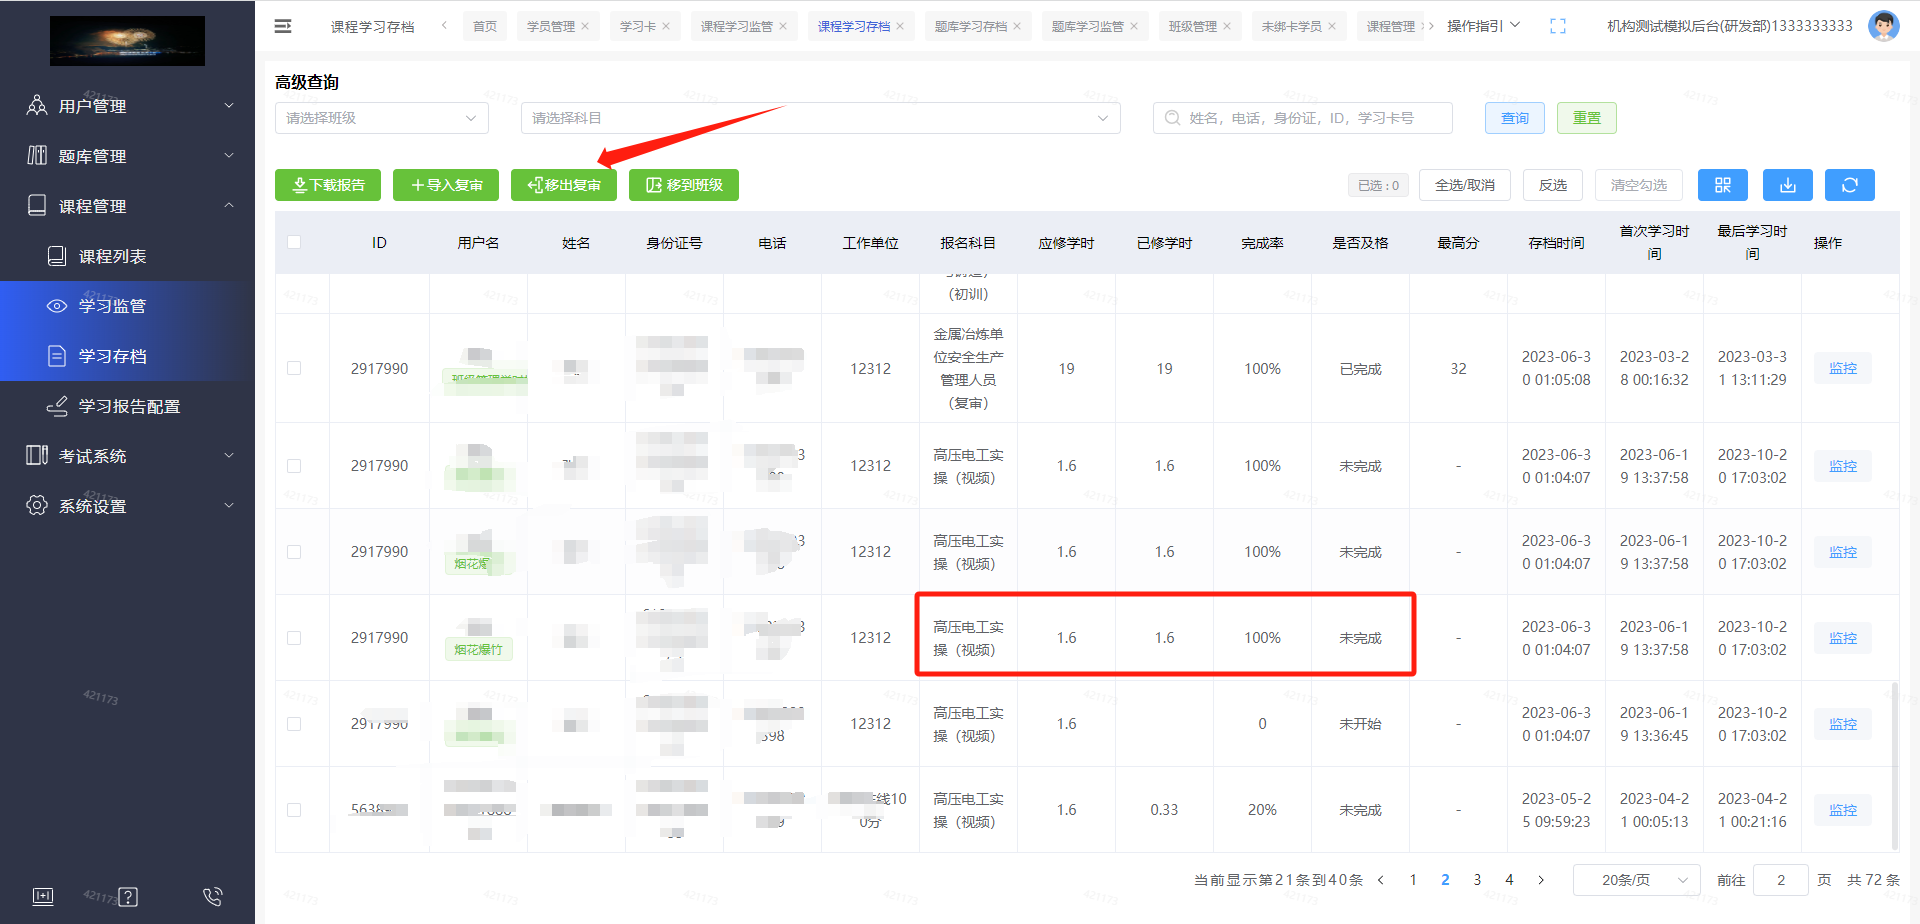
Task: Check the row with 0.33 completed hours
Action: 294,810
